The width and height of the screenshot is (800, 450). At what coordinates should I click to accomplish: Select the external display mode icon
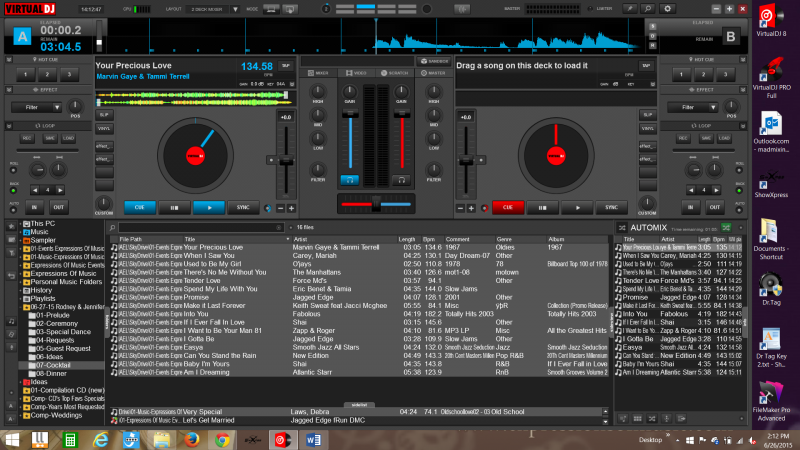290,9
